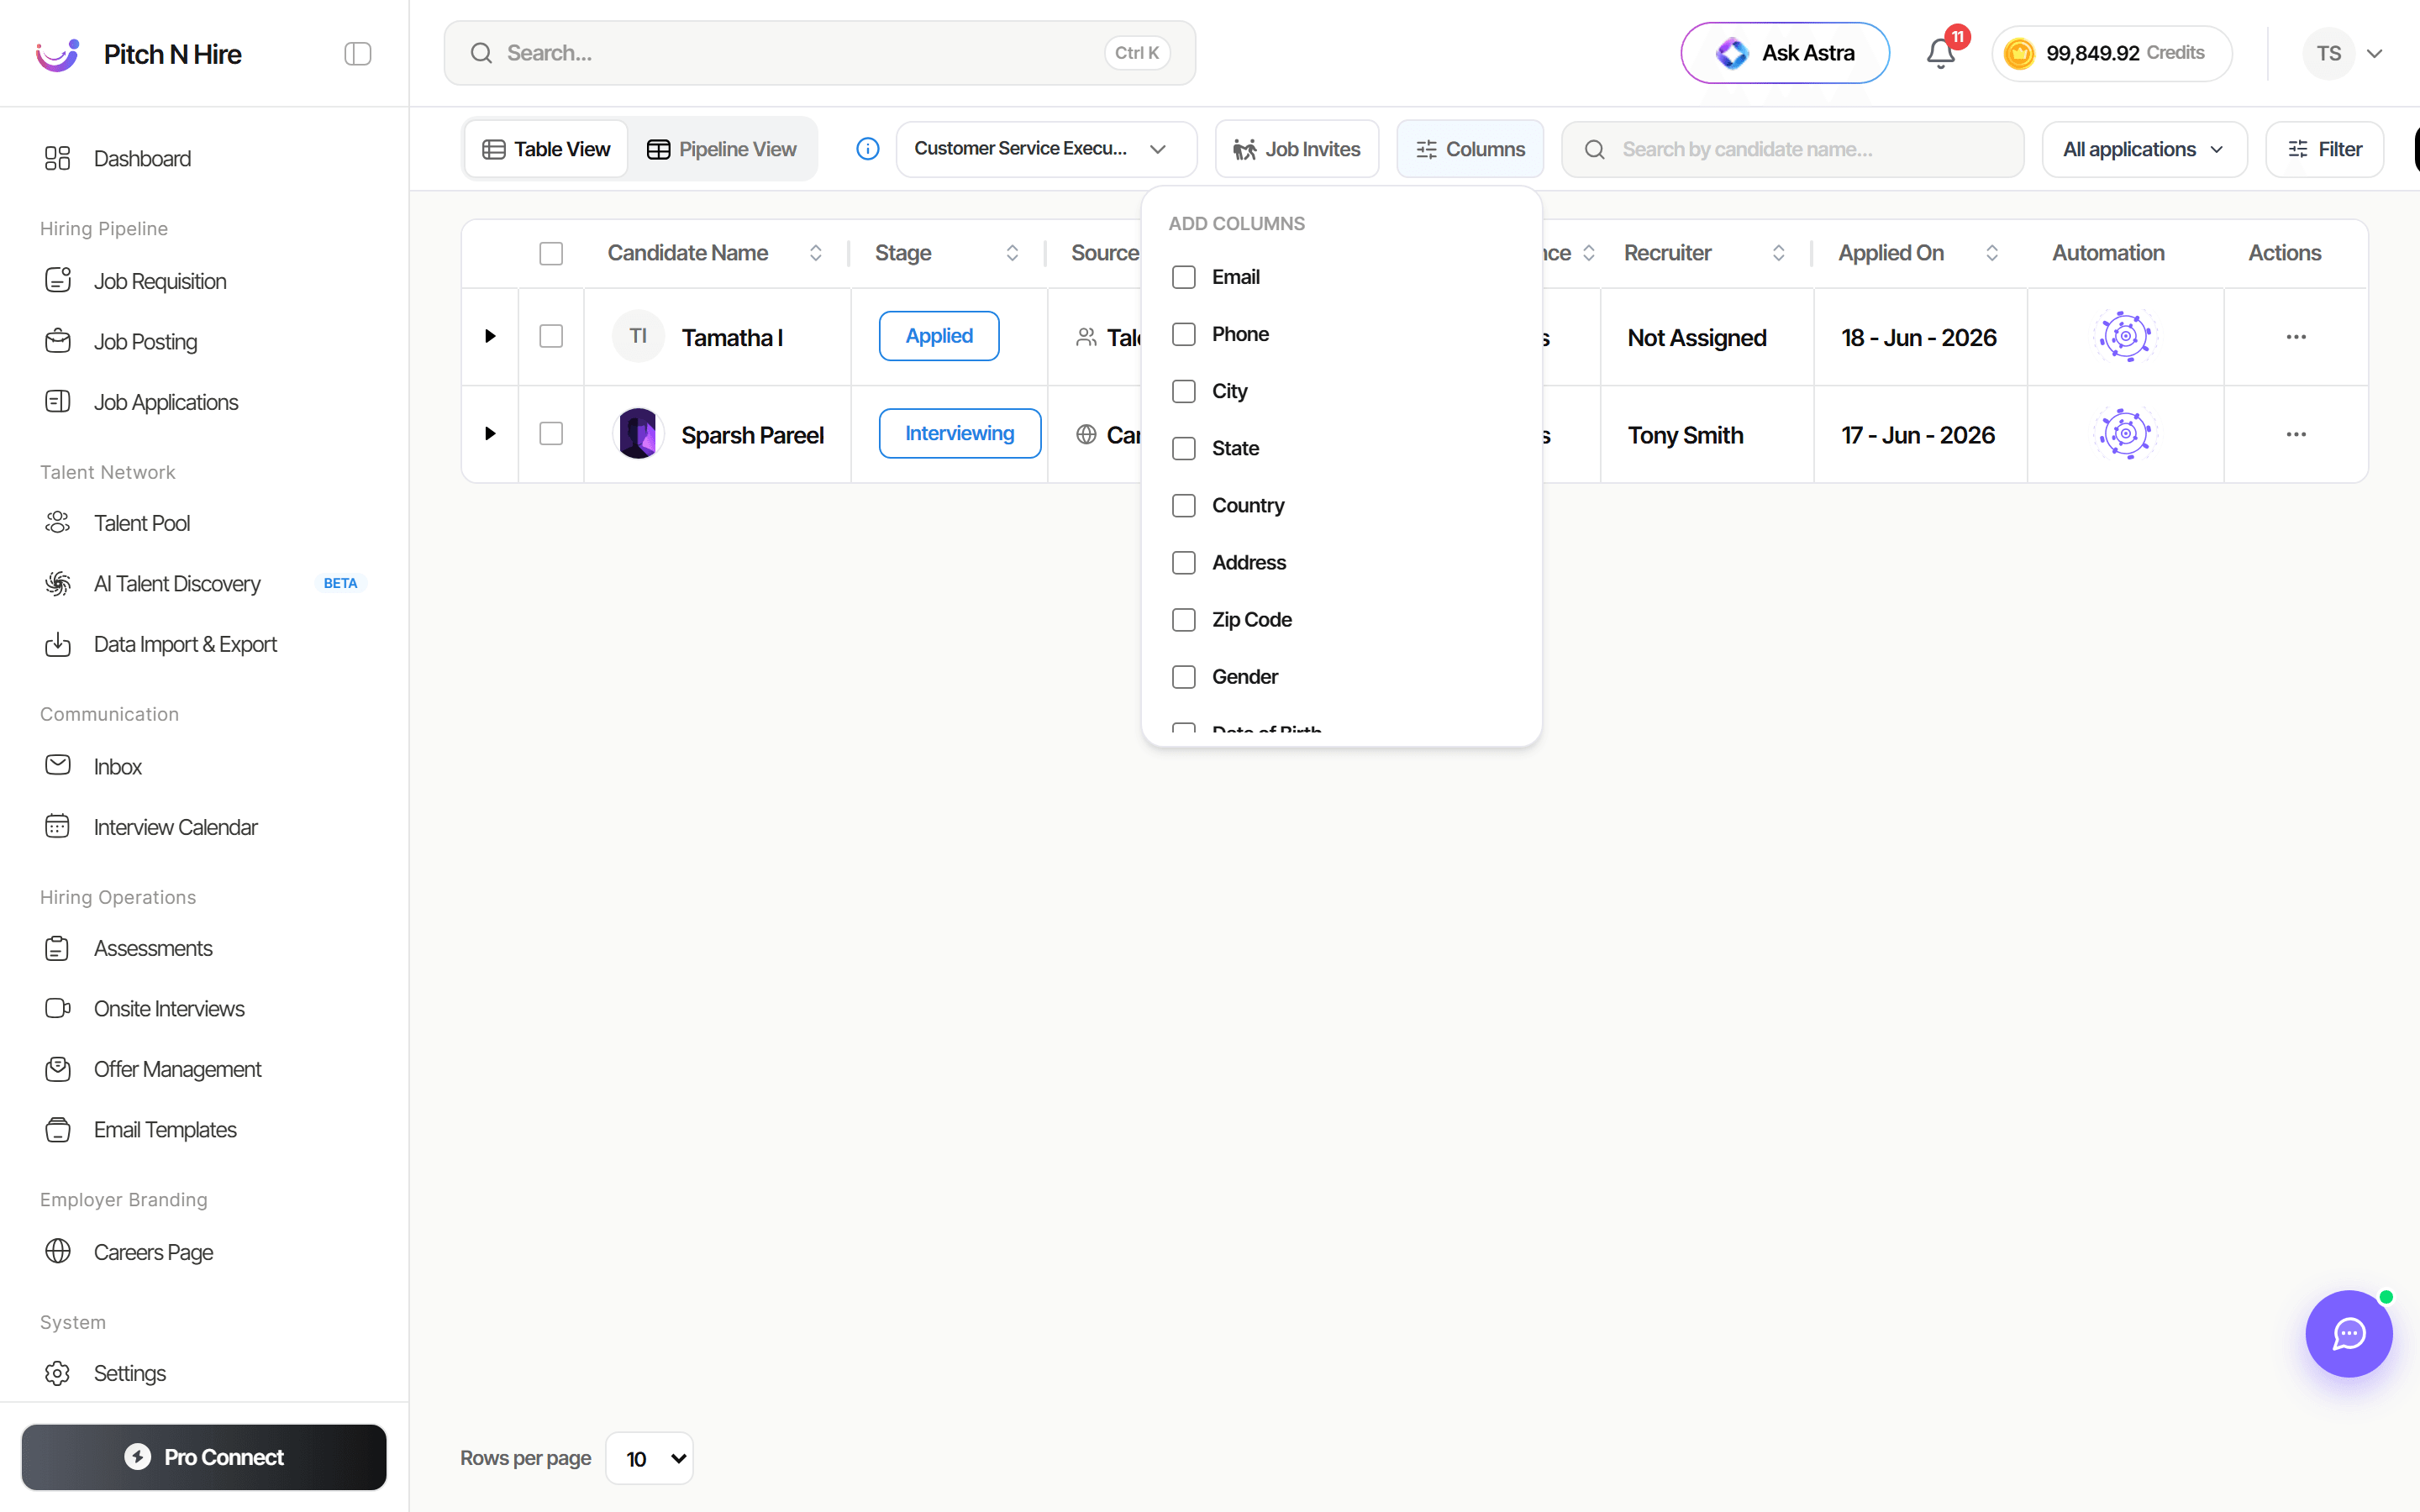Select Tamatha I row checkbox
The image size is (2420, 1512).
[551, 336]
